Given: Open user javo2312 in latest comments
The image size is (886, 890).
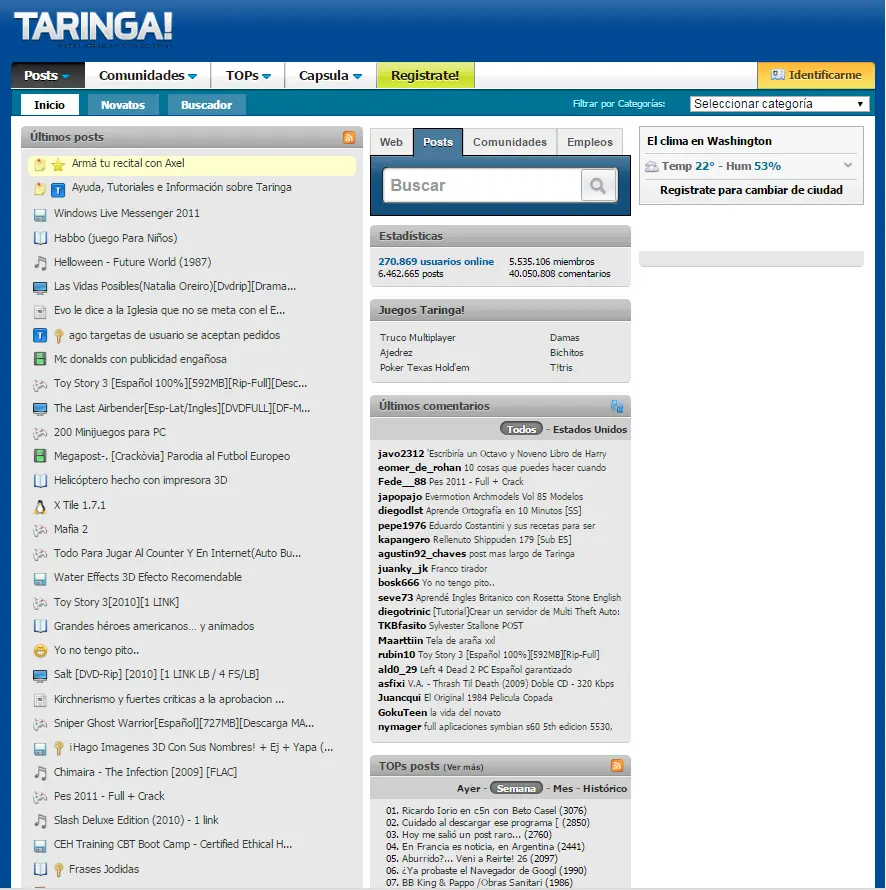Looking at the screenshot, I should pos(401,453).
